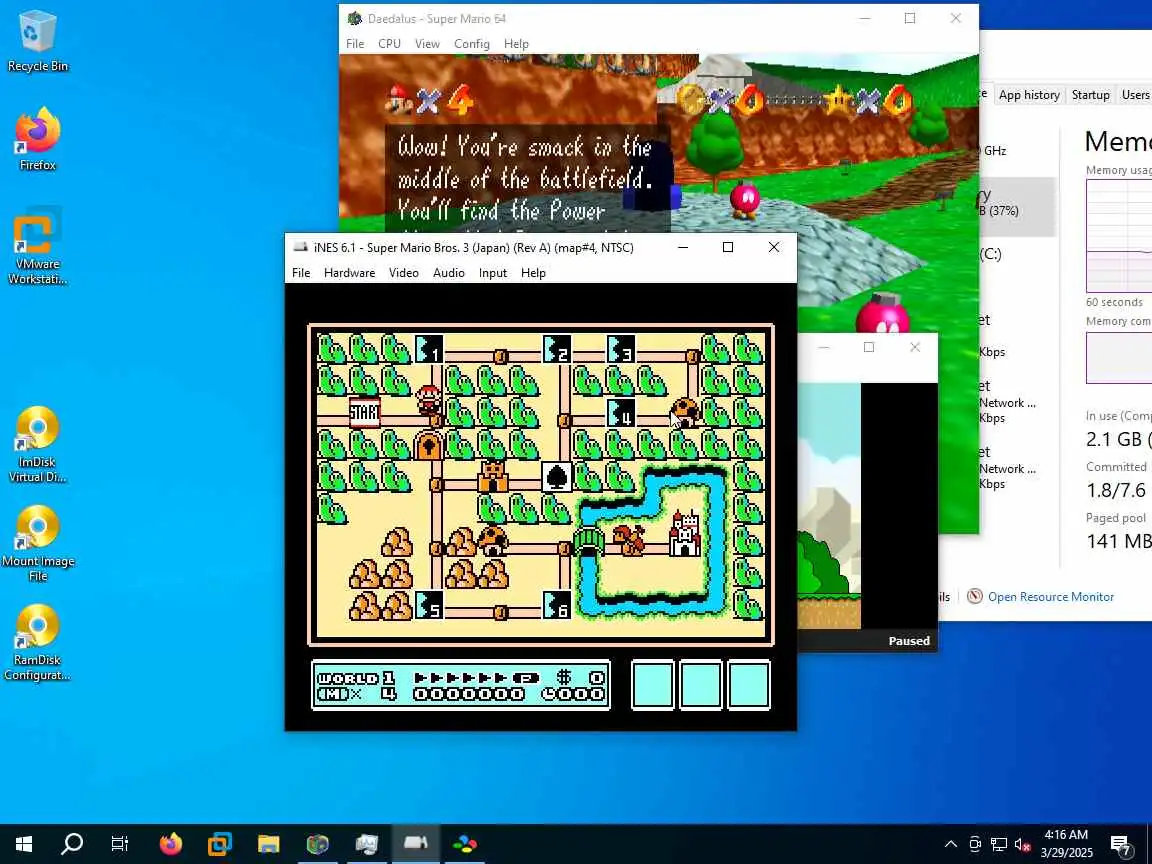
Task: Switch to Task Manager taskbar icon
Action: (x=366, y=843)
